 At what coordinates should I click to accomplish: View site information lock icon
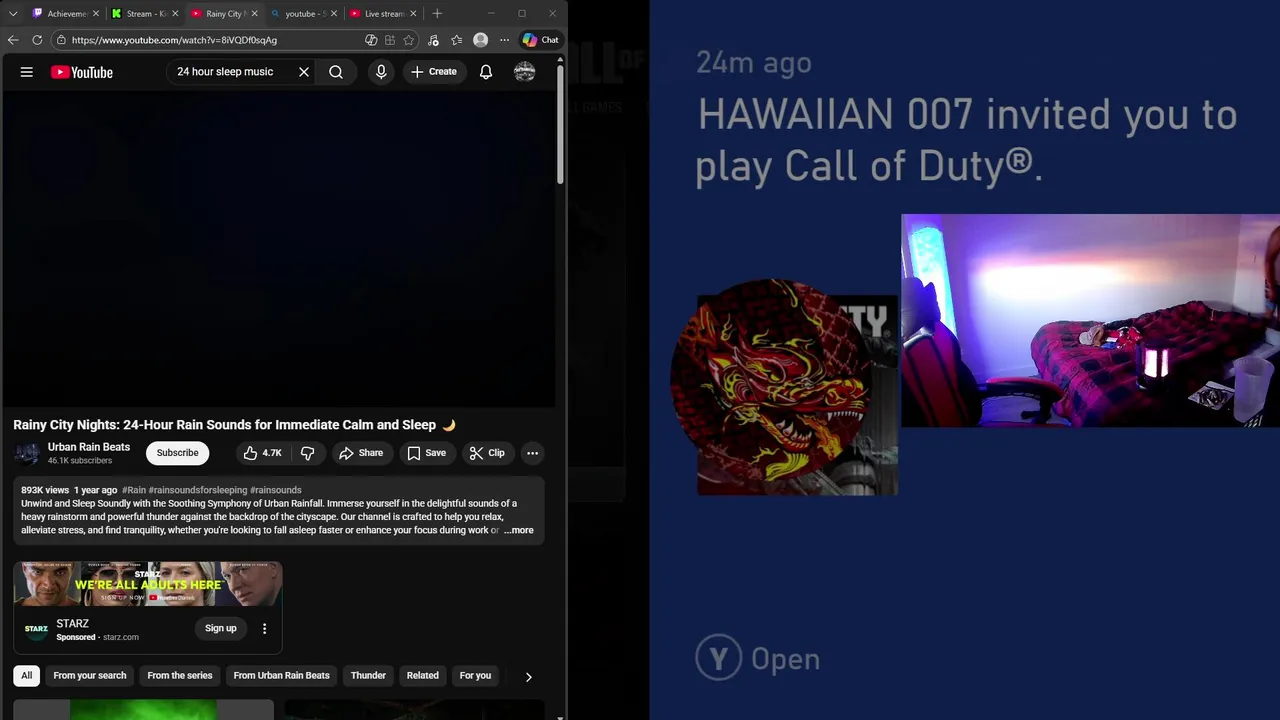(61, 40)
